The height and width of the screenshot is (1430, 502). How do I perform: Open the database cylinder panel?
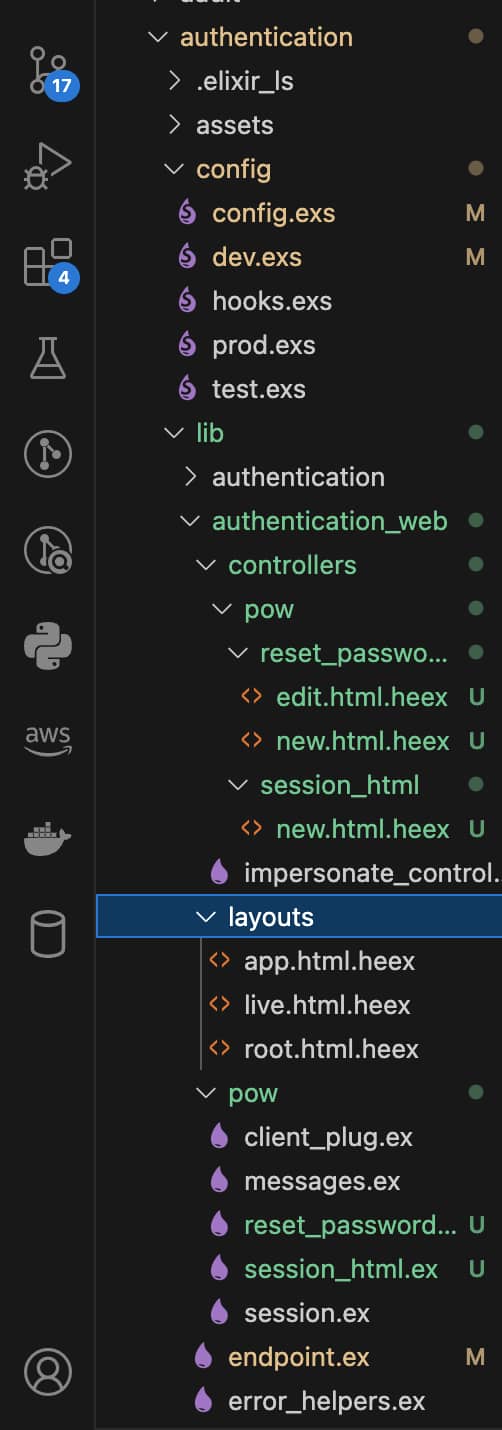point(48,934)
